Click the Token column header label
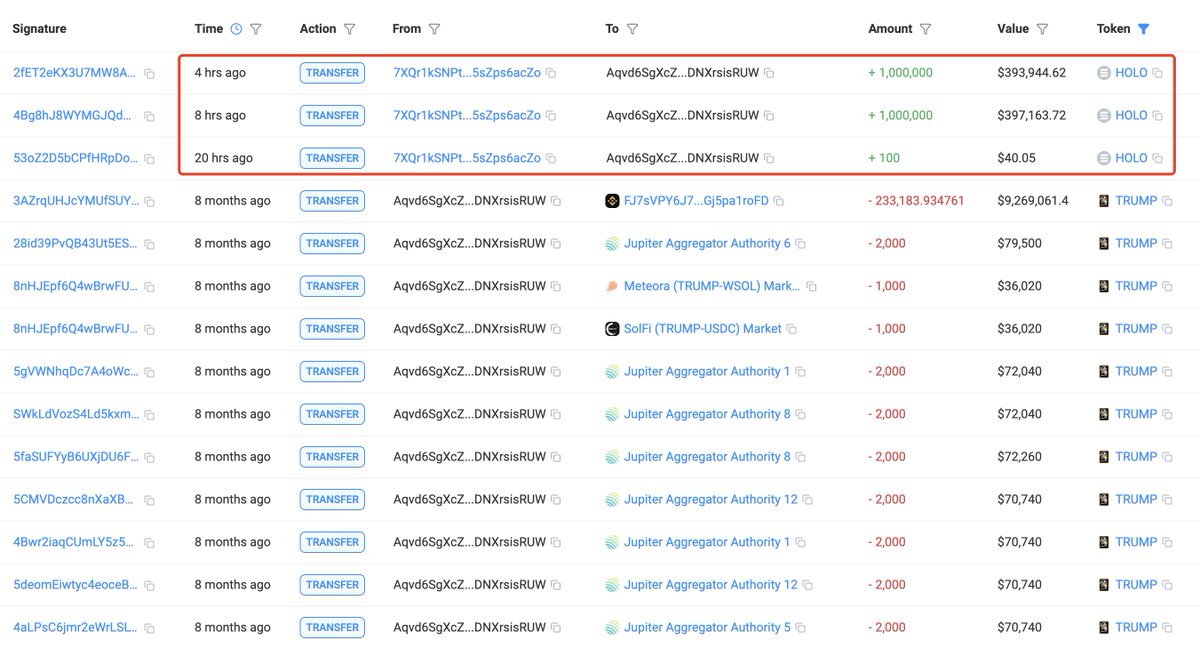This screenshot has width=1200, height=648. [1113, 29]
